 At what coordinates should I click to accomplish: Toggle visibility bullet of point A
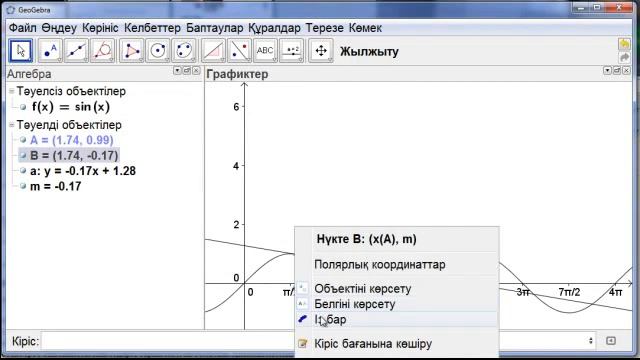coord(23,140)
